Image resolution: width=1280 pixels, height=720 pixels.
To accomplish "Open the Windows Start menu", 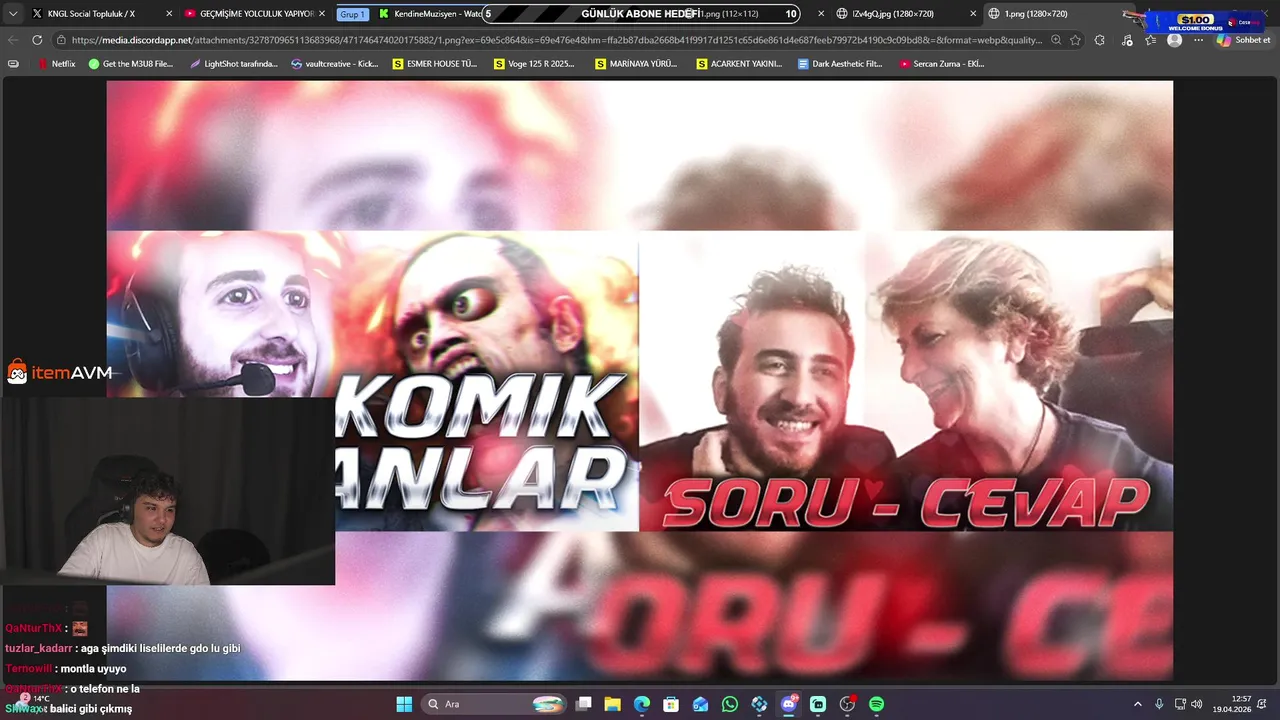I will tap(404, 704).
